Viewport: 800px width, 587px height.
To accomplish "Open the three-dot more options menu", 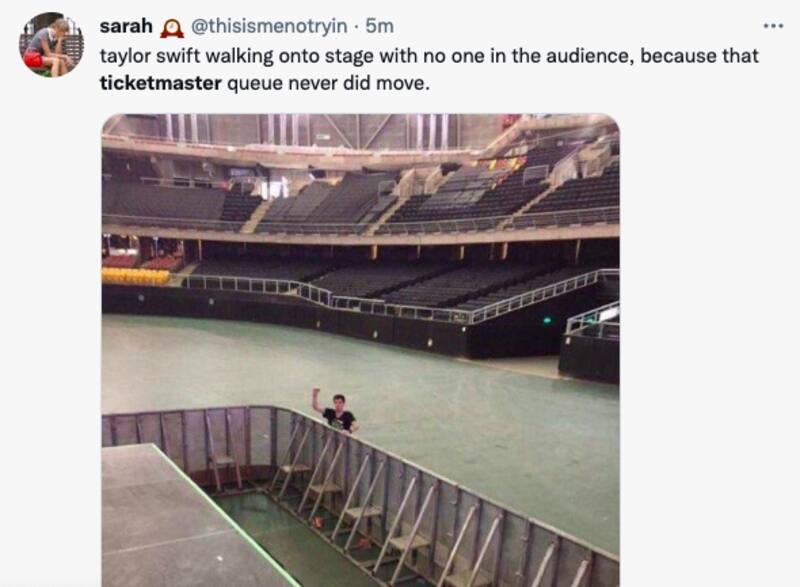I will [773, 26].
